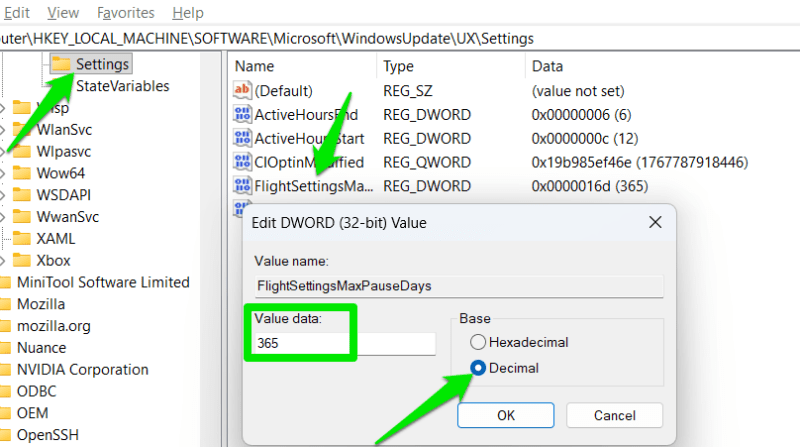The width and height of the screenshot is (800, 447).
Task: Open the Help menu
Action: pos(188,12)
